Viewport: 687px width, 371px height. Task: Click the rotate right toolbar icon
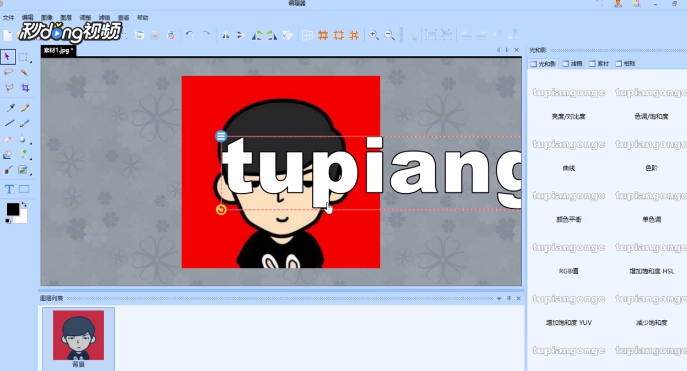point(272,35)
